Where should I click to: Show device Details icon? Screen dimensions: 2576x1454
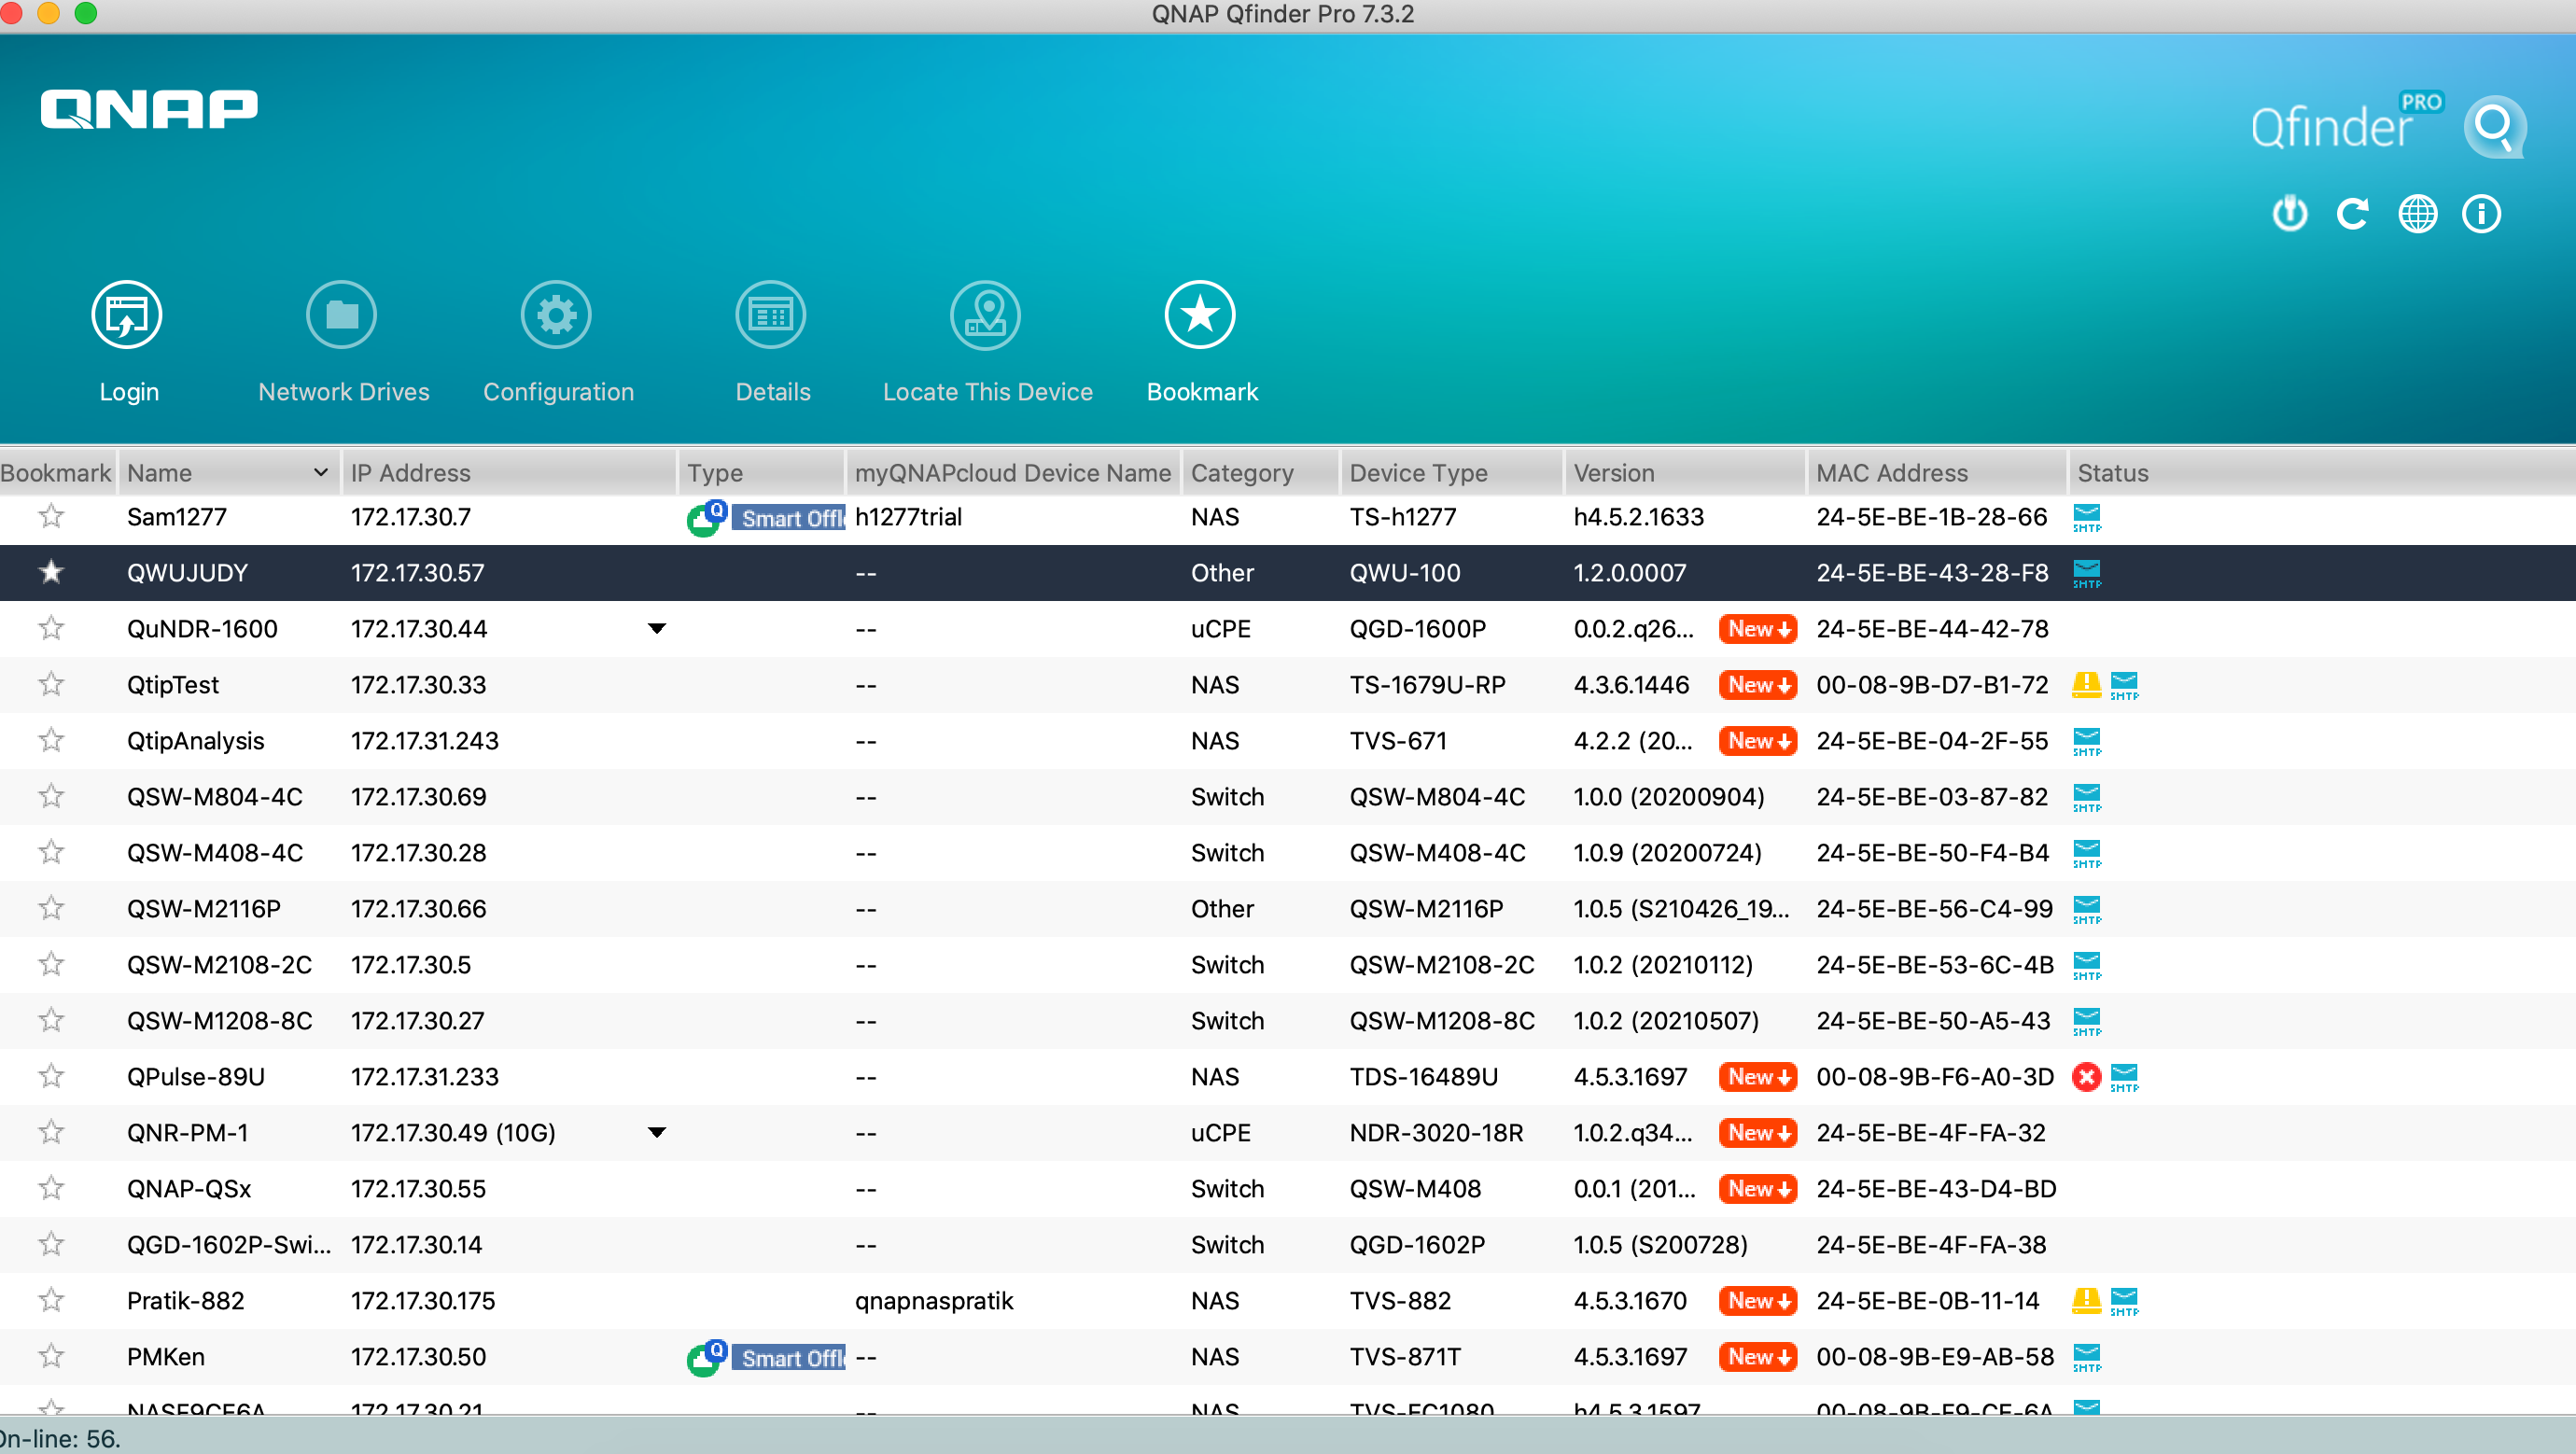(x=771, y=315)
